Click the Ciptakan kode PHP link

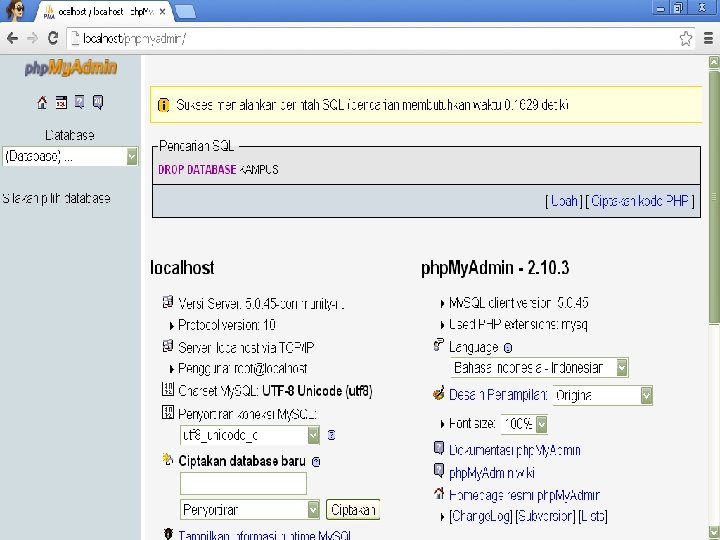pos(640,201)
